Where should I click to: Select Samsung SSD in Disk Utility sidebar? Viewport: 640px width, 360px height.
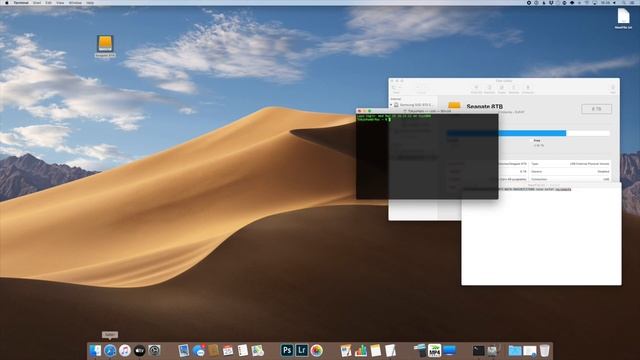[x=413, y=105]
